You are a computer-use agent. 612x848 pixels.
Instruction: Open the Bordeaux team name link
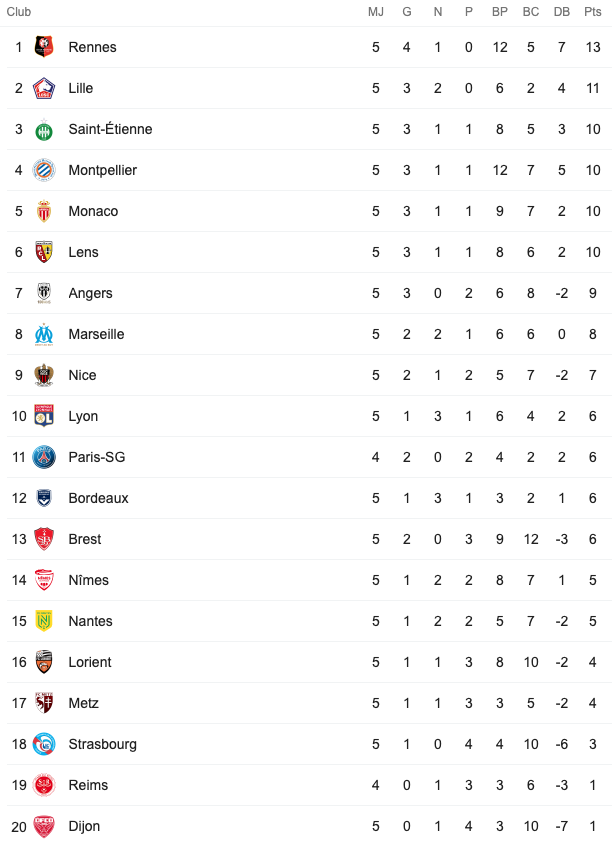coord(98,498)
